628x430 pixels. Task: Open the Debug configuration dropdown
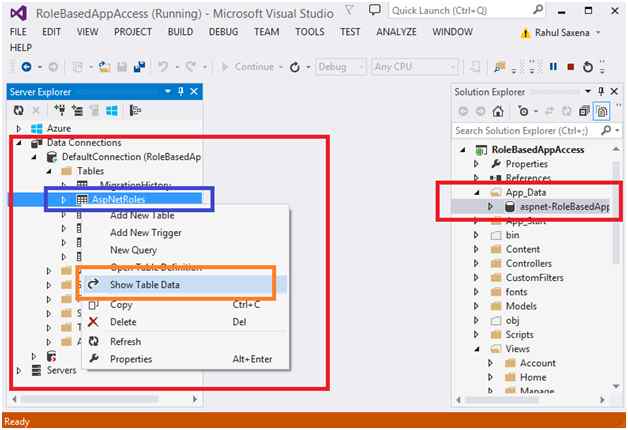[341, 67]
